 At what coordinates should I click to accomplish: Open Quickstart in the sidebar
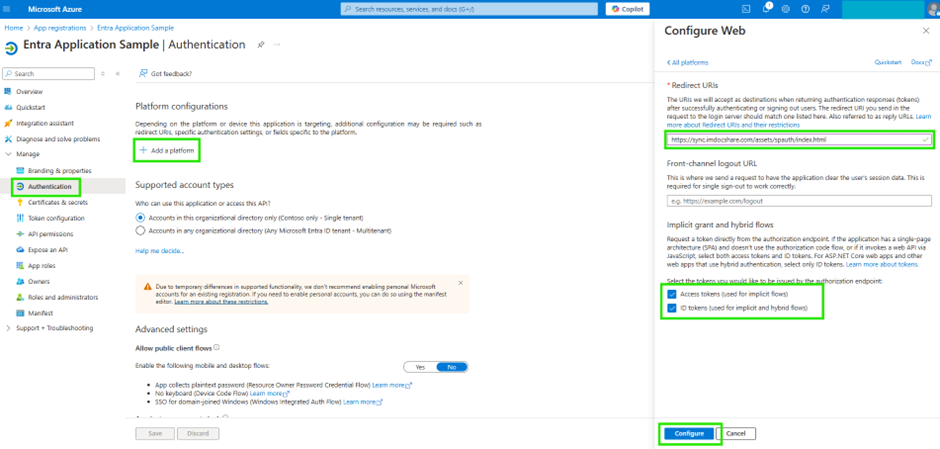pos(31,107)
